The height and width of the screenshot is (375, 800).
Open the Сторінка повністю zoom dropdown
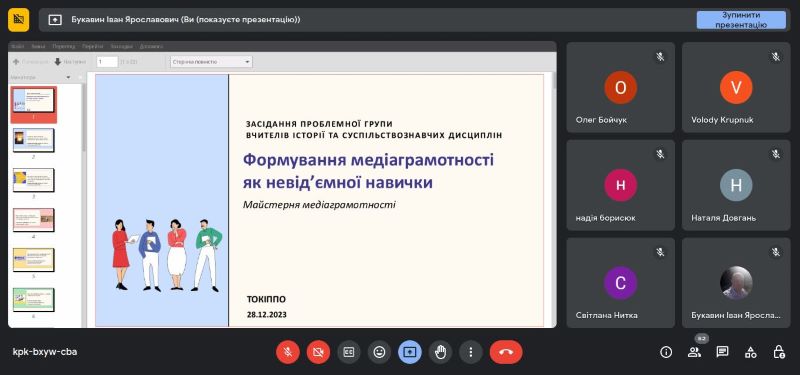[x=211, y=62]
